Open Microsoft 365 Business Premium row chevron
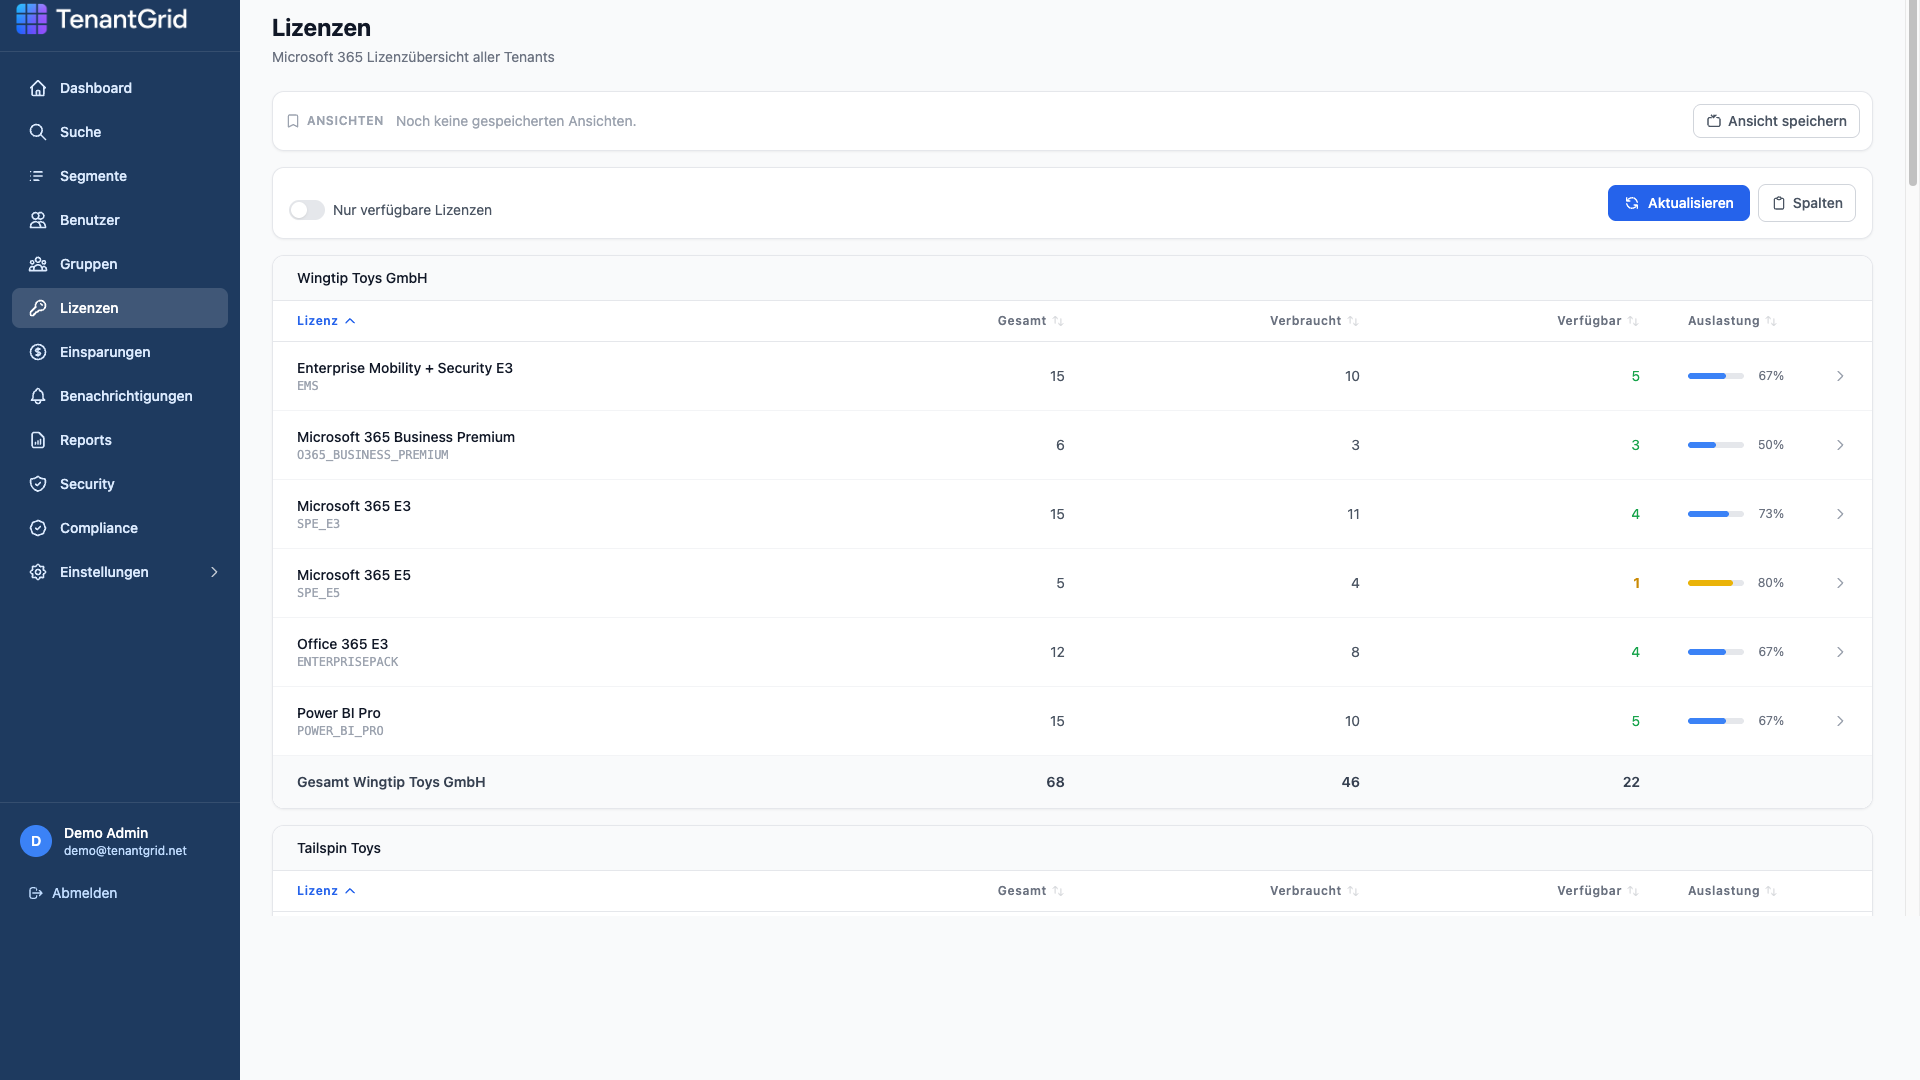This screenshot has height=1080, width=1920. (1840, 445)
